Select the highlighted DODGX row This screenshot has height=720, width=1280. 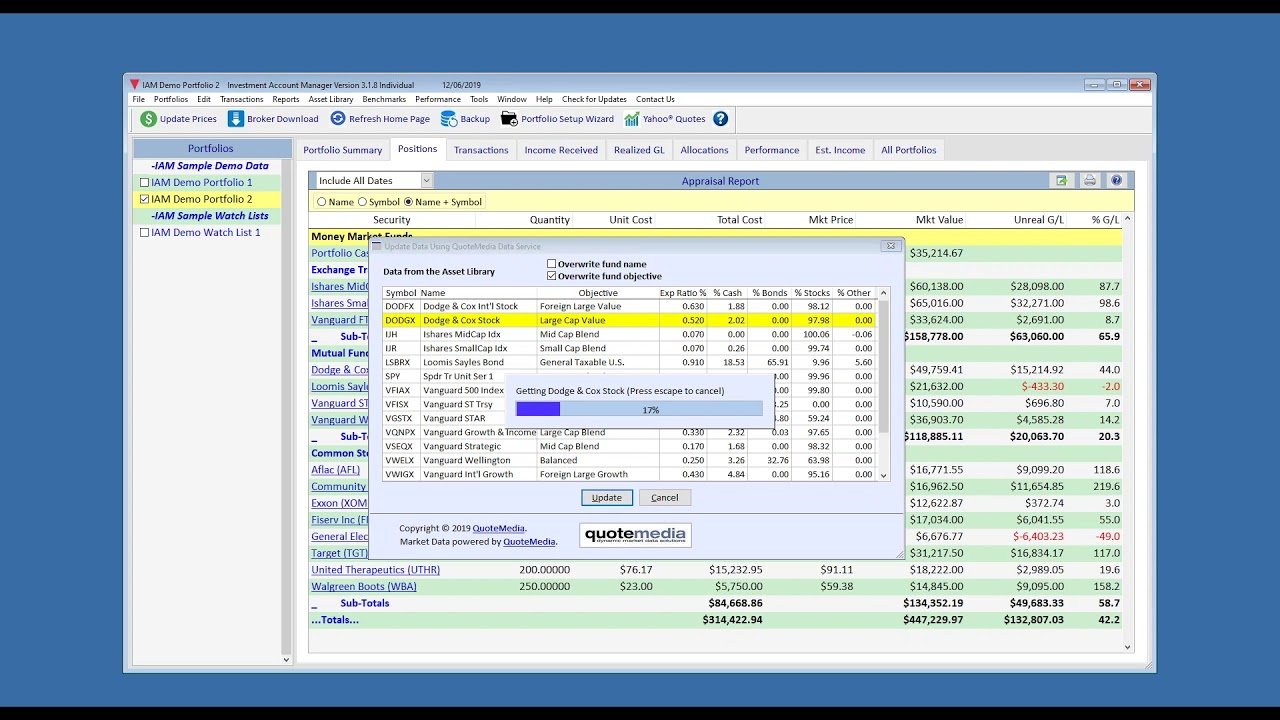[629, 320]
